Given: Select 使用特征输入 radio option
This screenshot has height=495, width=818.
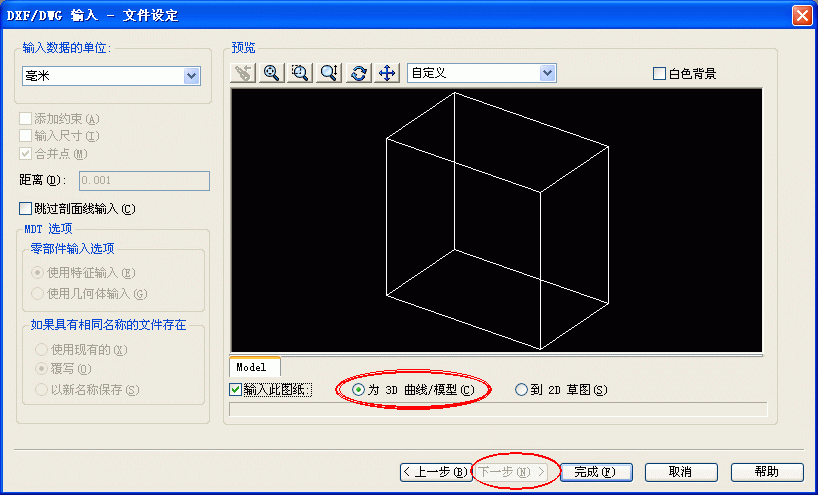Looking at the screenshot, I should 37,273.
